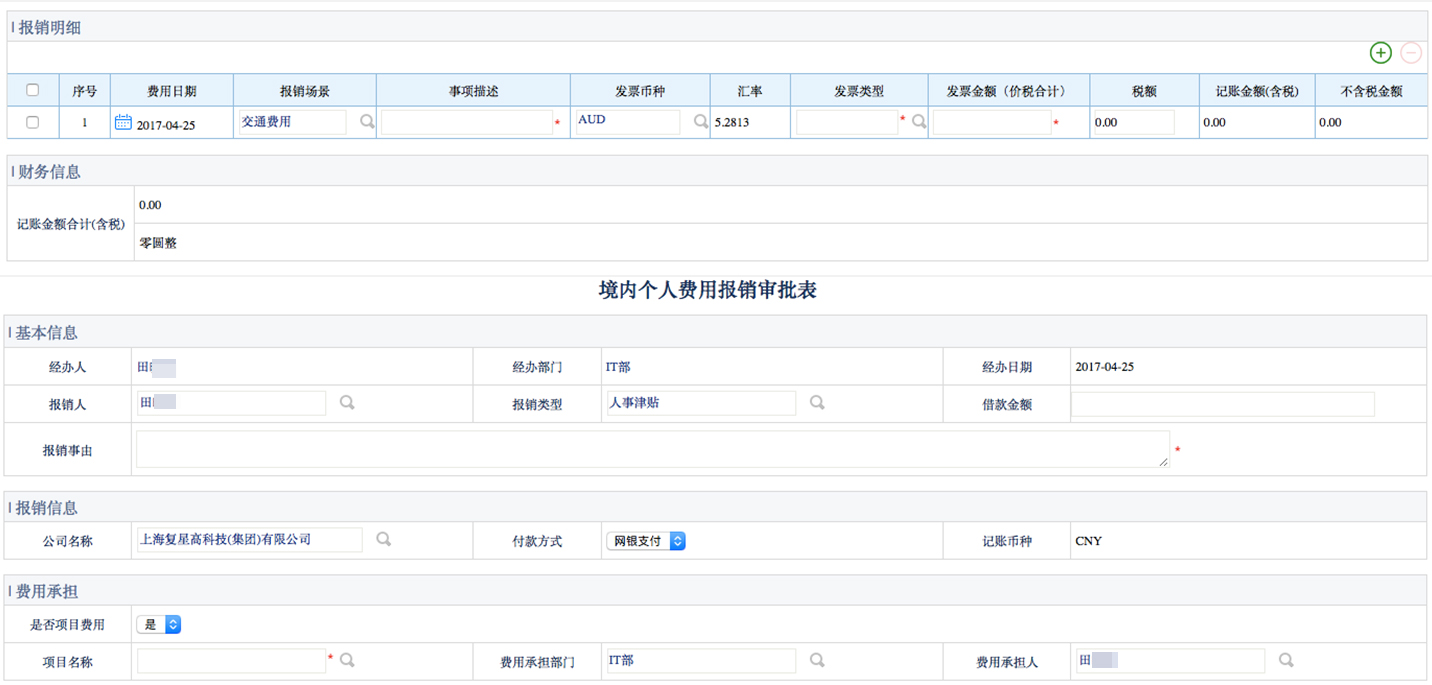The height and width of the screenshot is (685, 1432).
Task: Click the 记账币种 value CNY
Action: coord(1088,541)
